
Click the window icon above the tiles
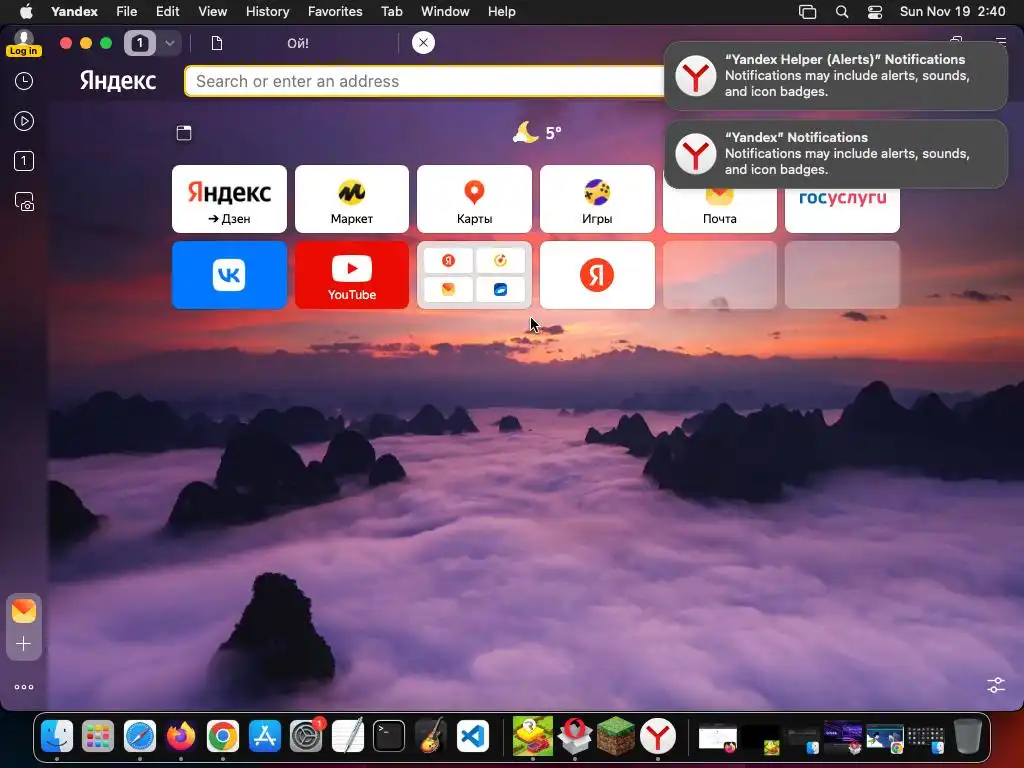184,133
